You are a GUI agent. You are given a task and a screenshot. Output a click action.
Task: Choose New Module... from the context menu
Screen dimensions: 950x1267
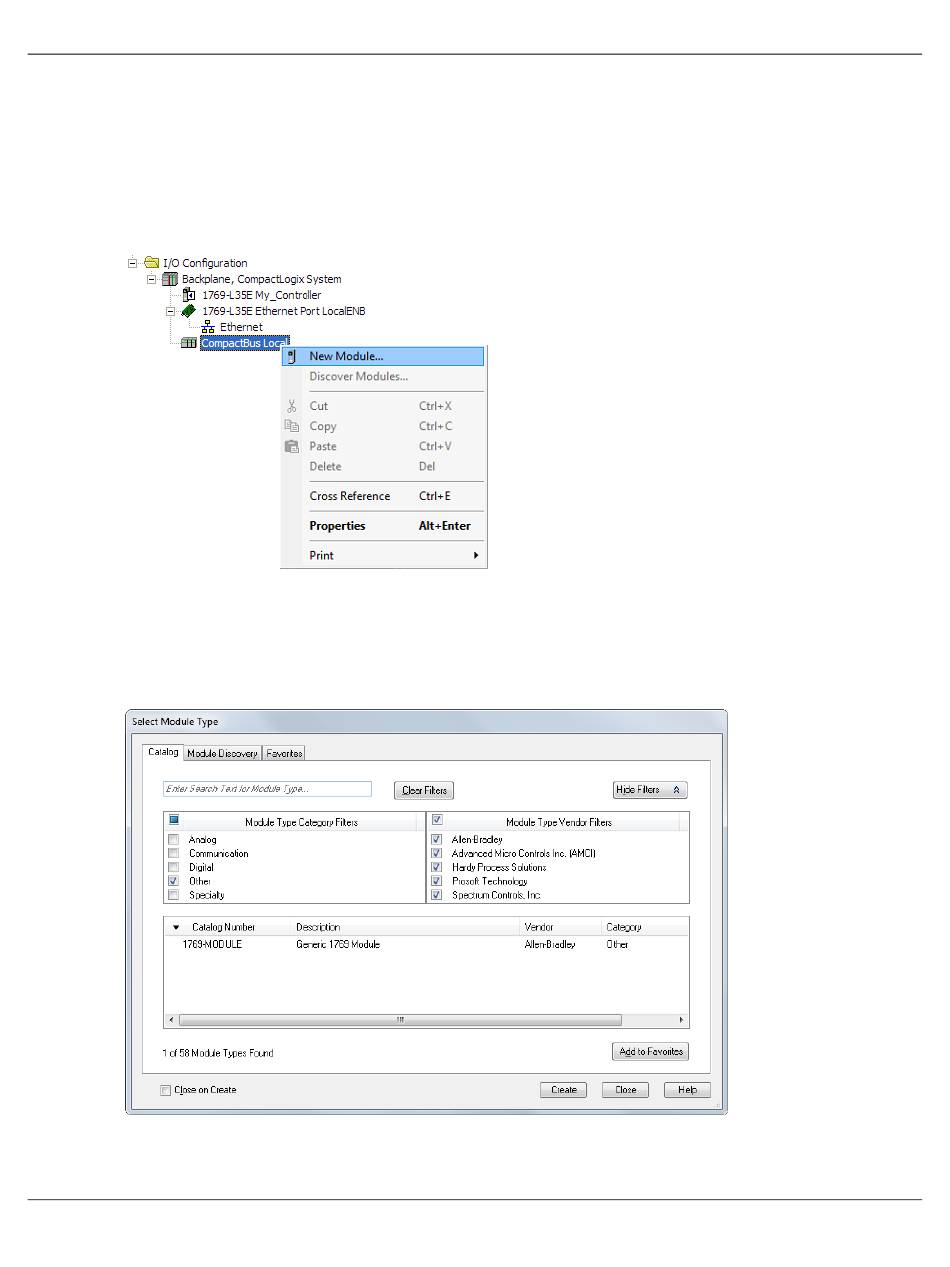point(383,356)
